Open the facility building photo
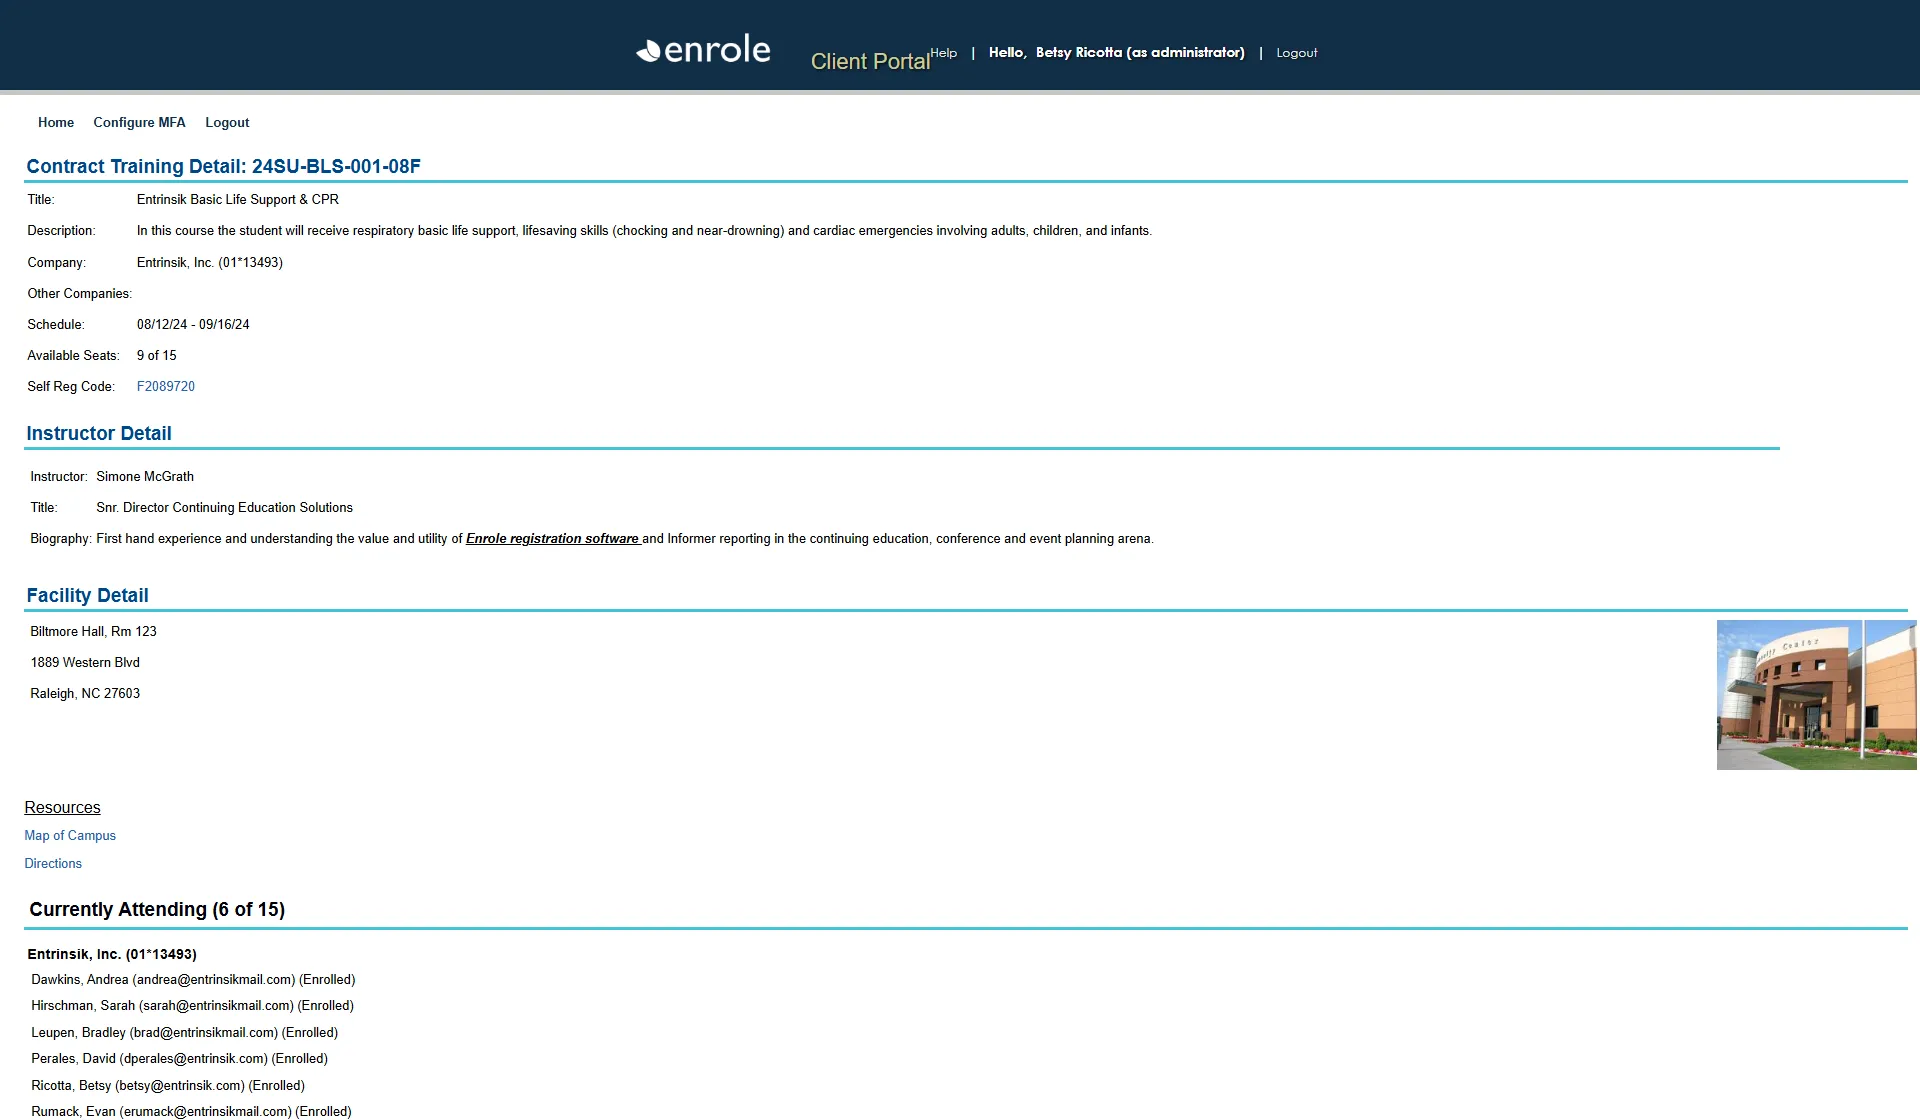 pos(1815,694)
